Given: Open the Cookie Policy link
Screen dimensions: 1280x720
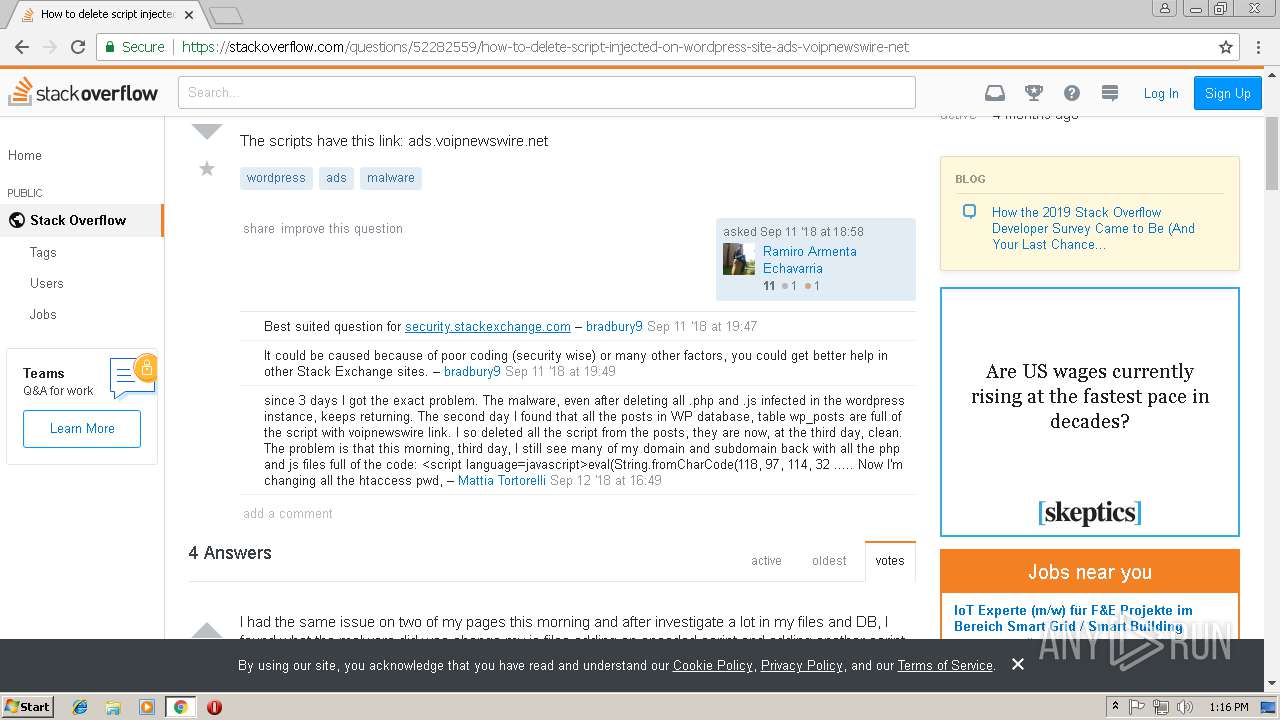Looking at the screenshot, I should (713, 665).
